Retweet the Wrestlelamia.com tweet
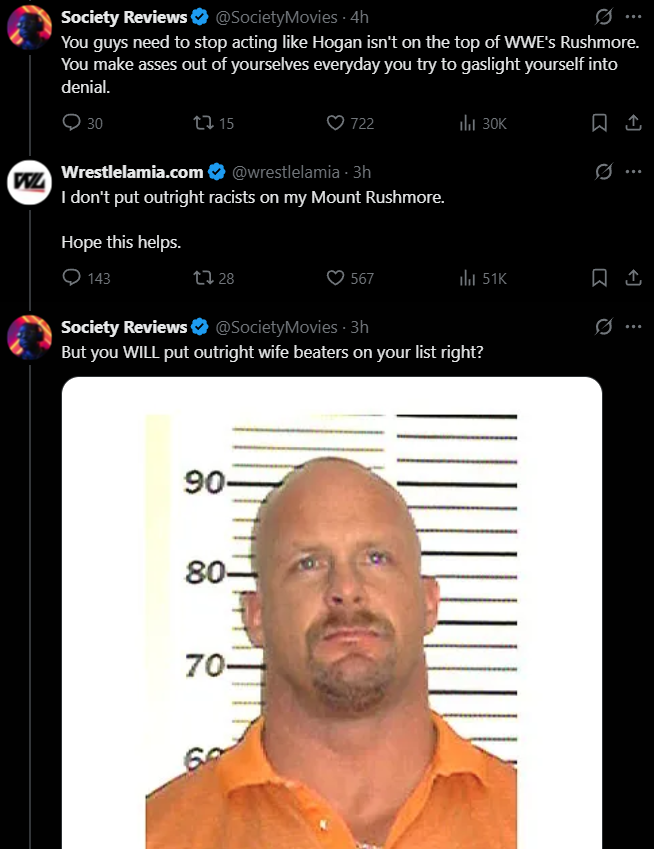 [x=200, y=277]
